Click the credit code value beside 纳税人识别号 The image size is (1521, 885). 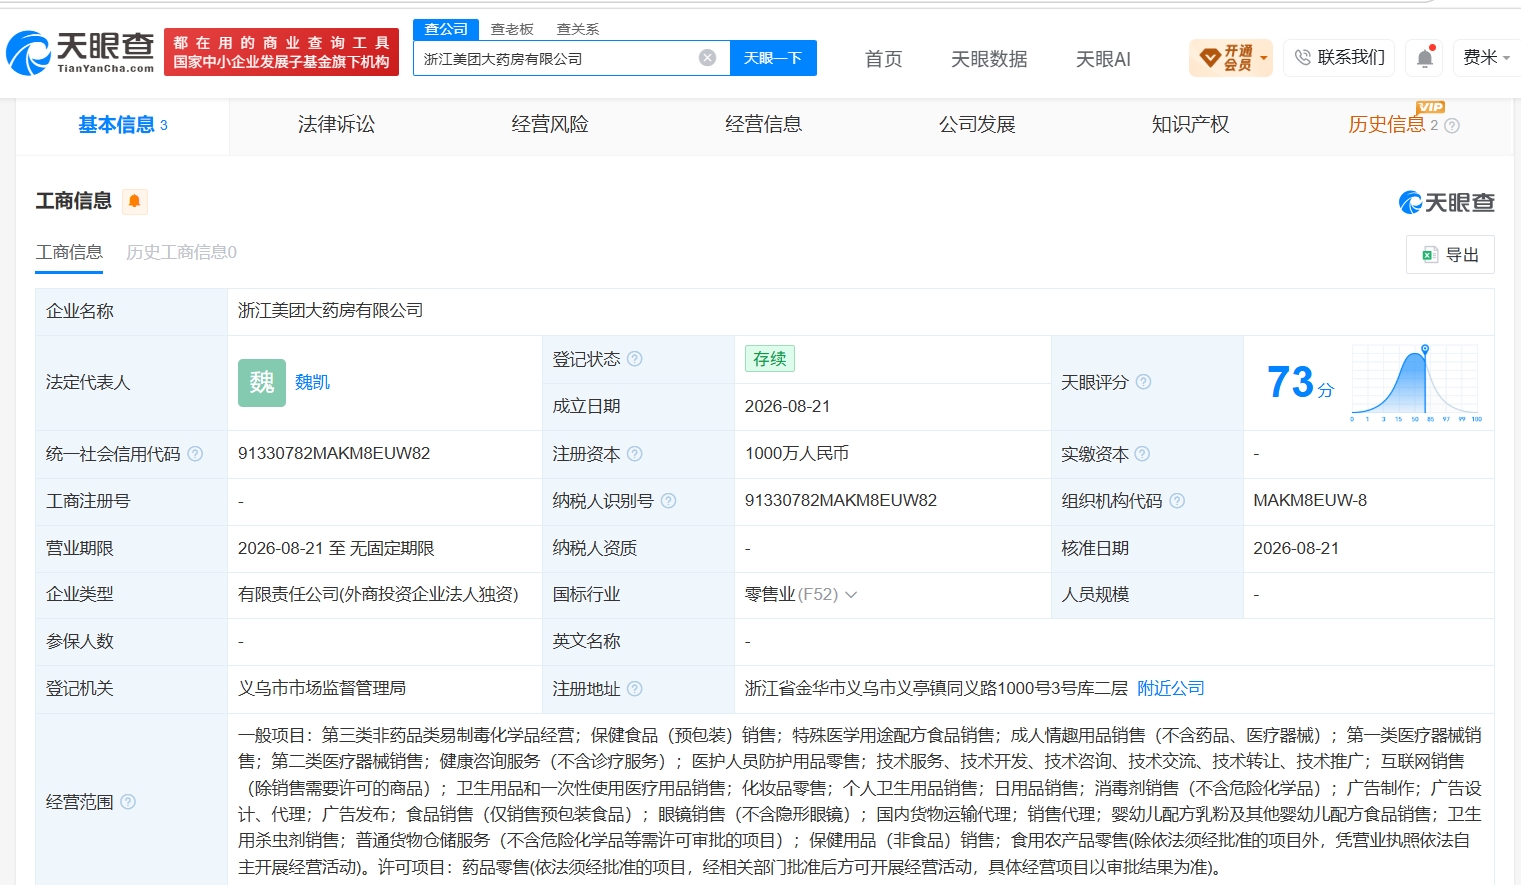pos(841,501)
